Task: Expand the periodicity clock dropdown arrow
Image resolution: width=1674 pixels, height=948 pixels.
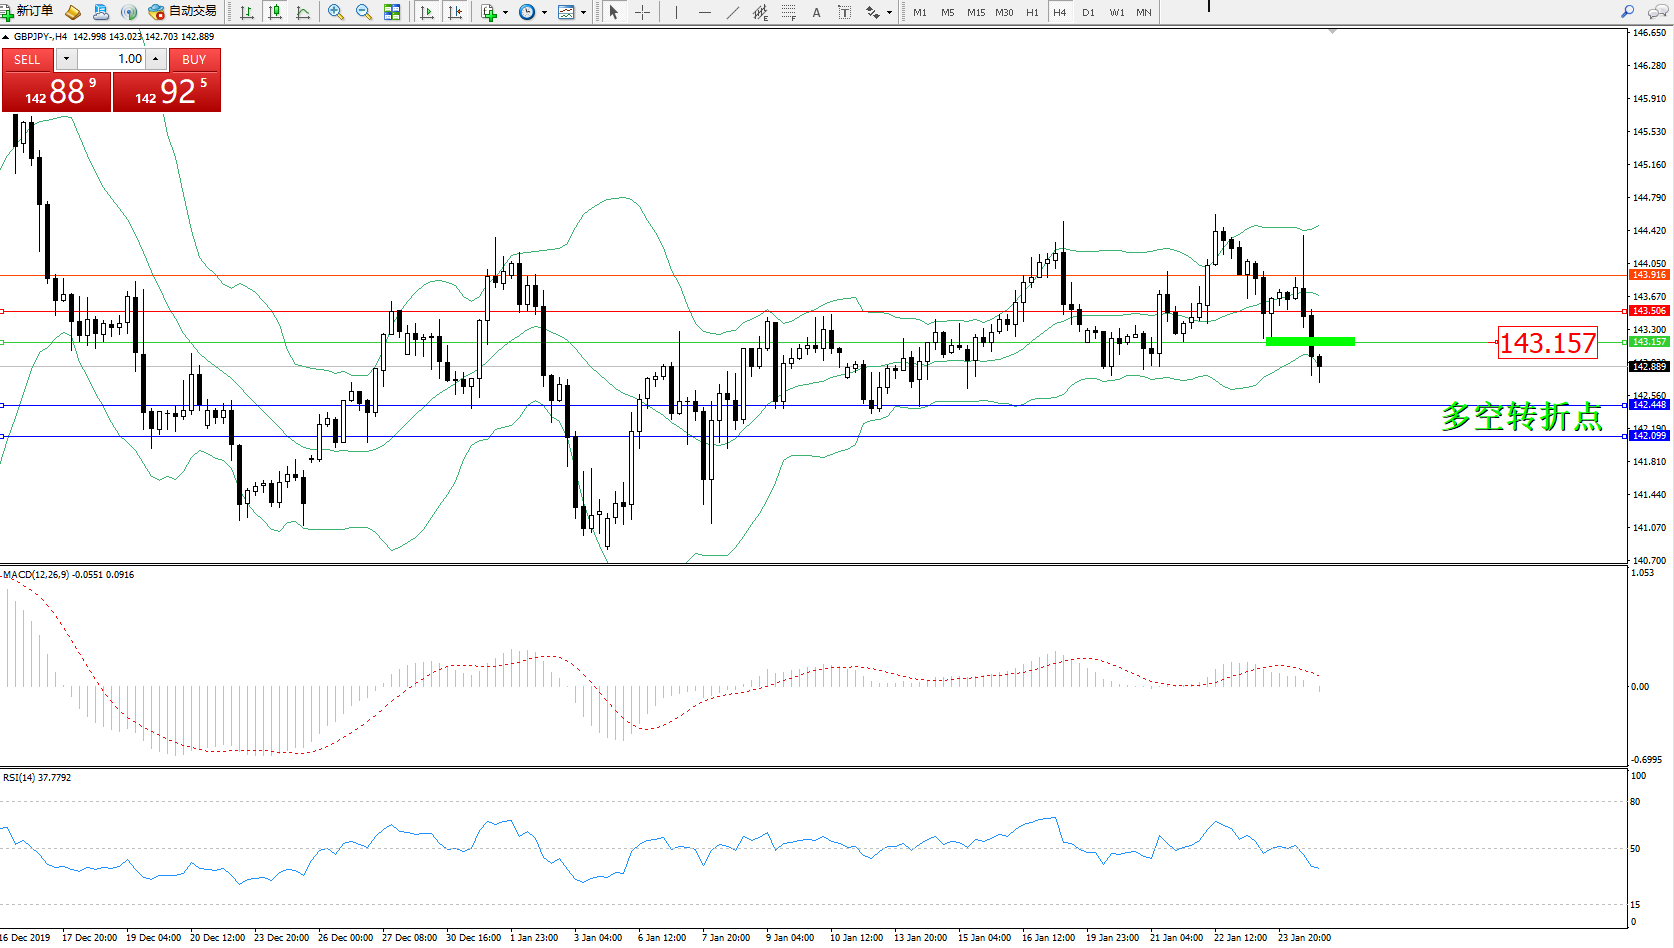Action: pos(544,13)
